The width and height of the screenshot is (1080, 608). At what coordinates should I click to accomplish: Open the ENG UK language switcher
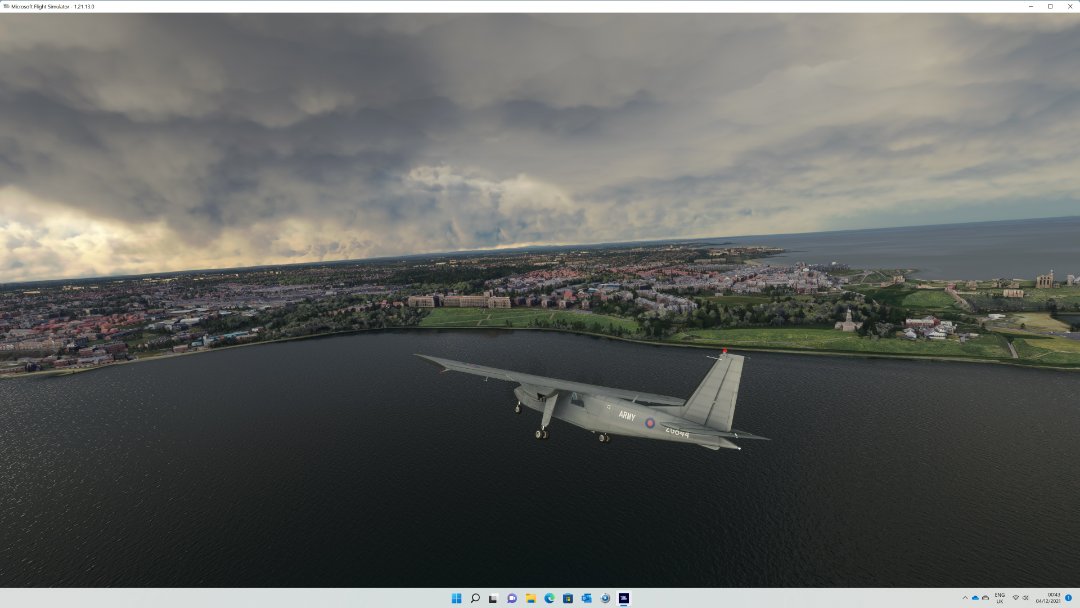pos(999,598)
